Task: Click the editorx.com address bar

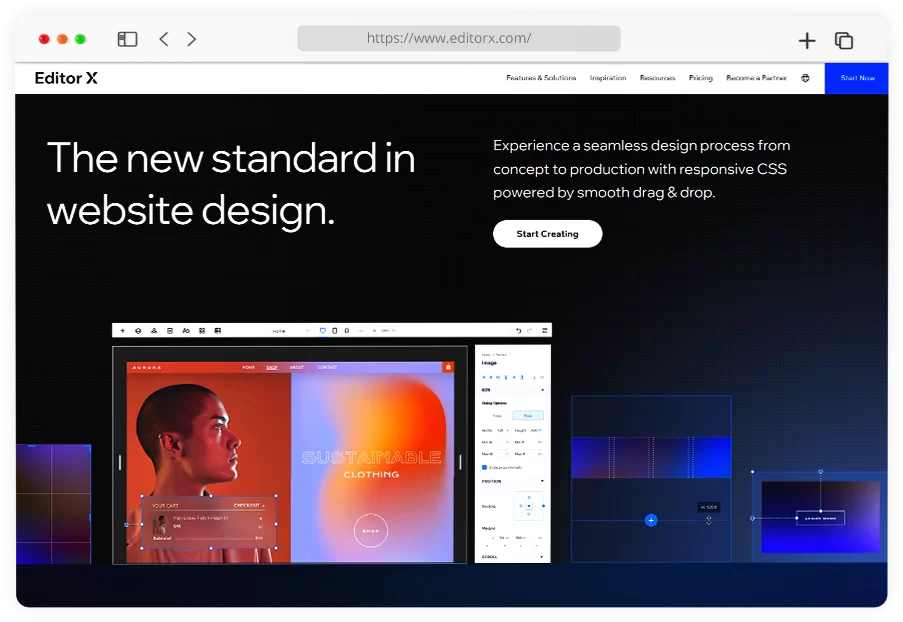Action: [x=459, y=38]
